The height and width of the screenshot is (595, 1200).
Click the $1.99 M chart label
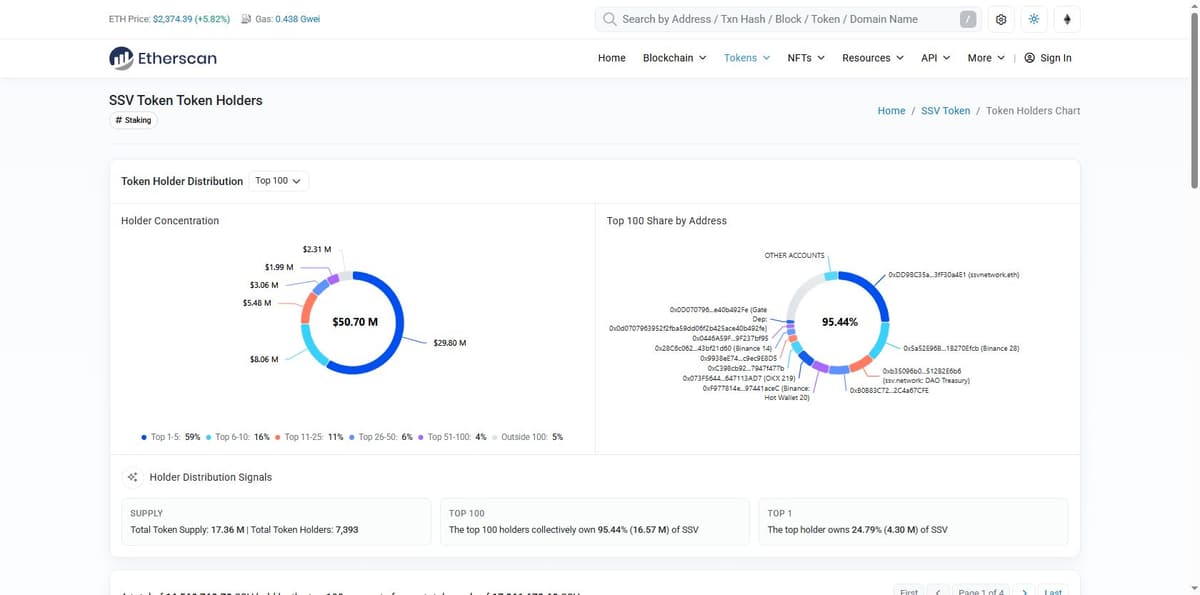click(279, 267)
